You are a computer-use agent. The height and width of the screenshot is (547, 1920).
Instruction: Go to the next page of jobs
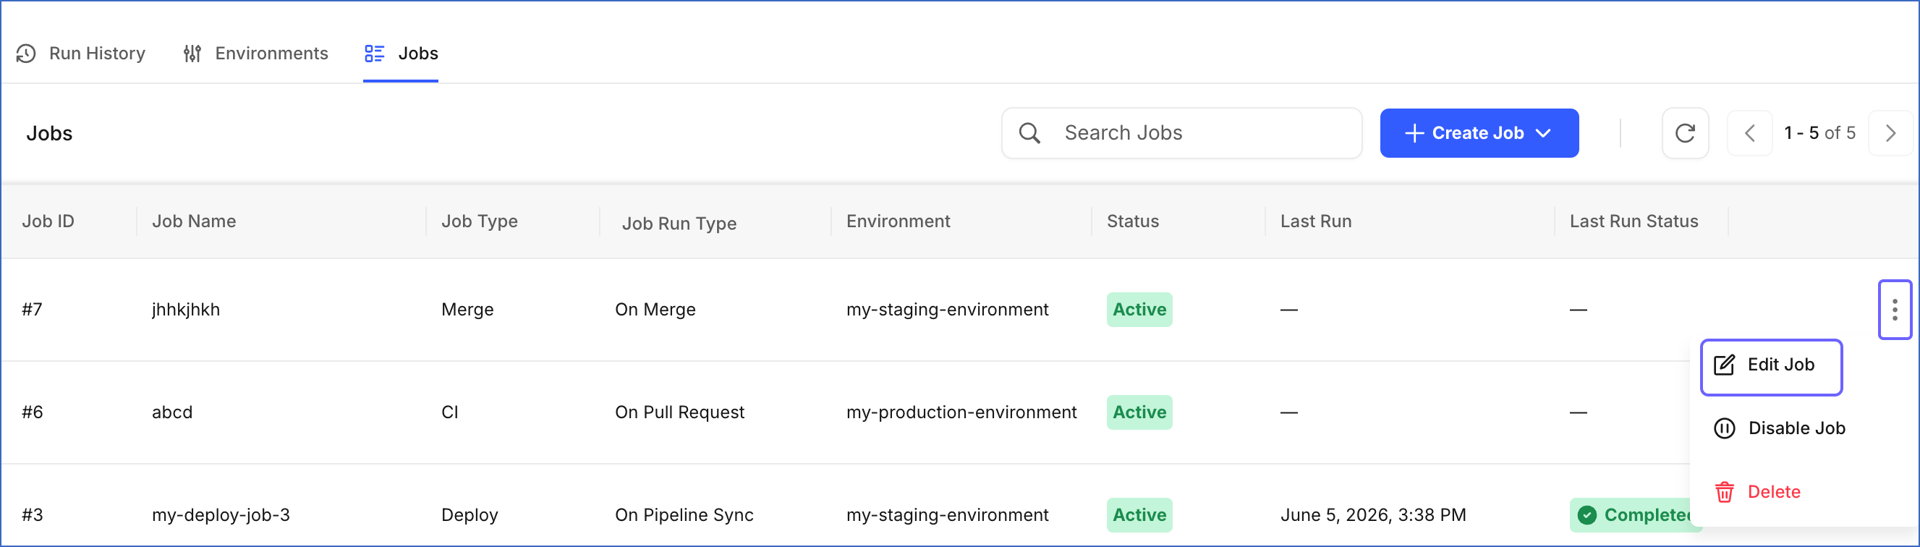[1890, 133]
